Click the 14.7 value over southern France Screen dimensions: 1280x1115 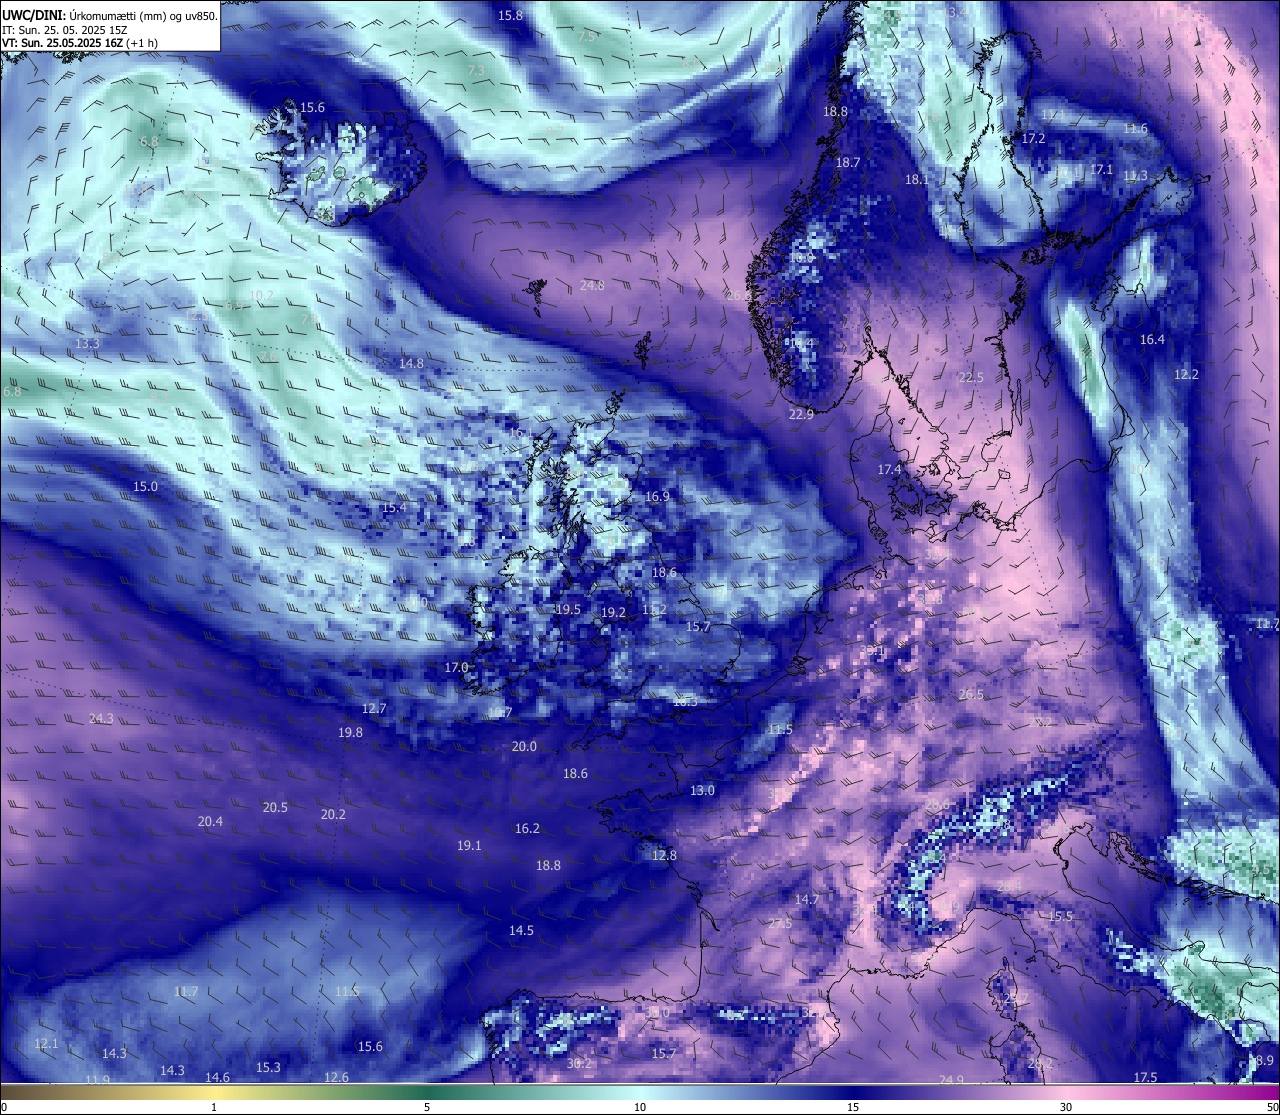[x=806, y=900]
